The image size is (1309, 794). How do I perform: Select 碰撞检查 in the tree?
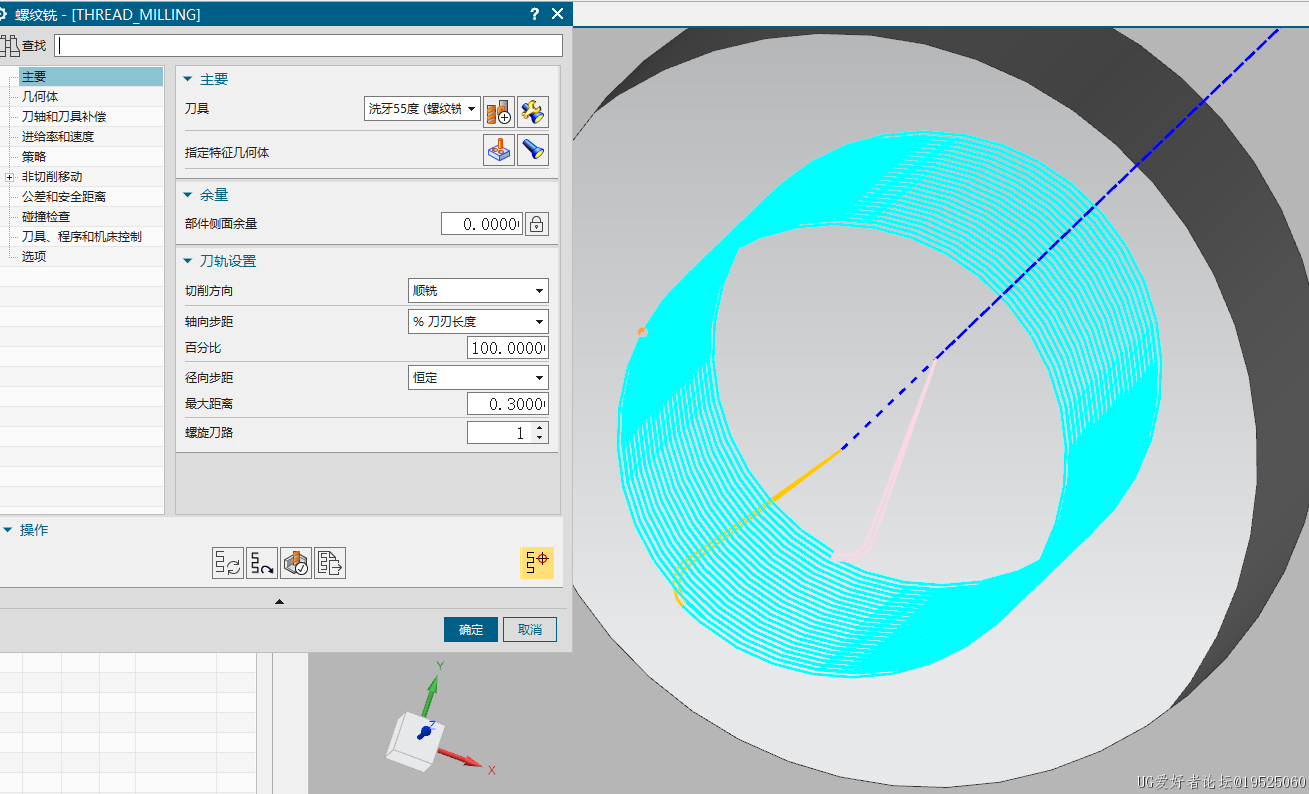46,217
